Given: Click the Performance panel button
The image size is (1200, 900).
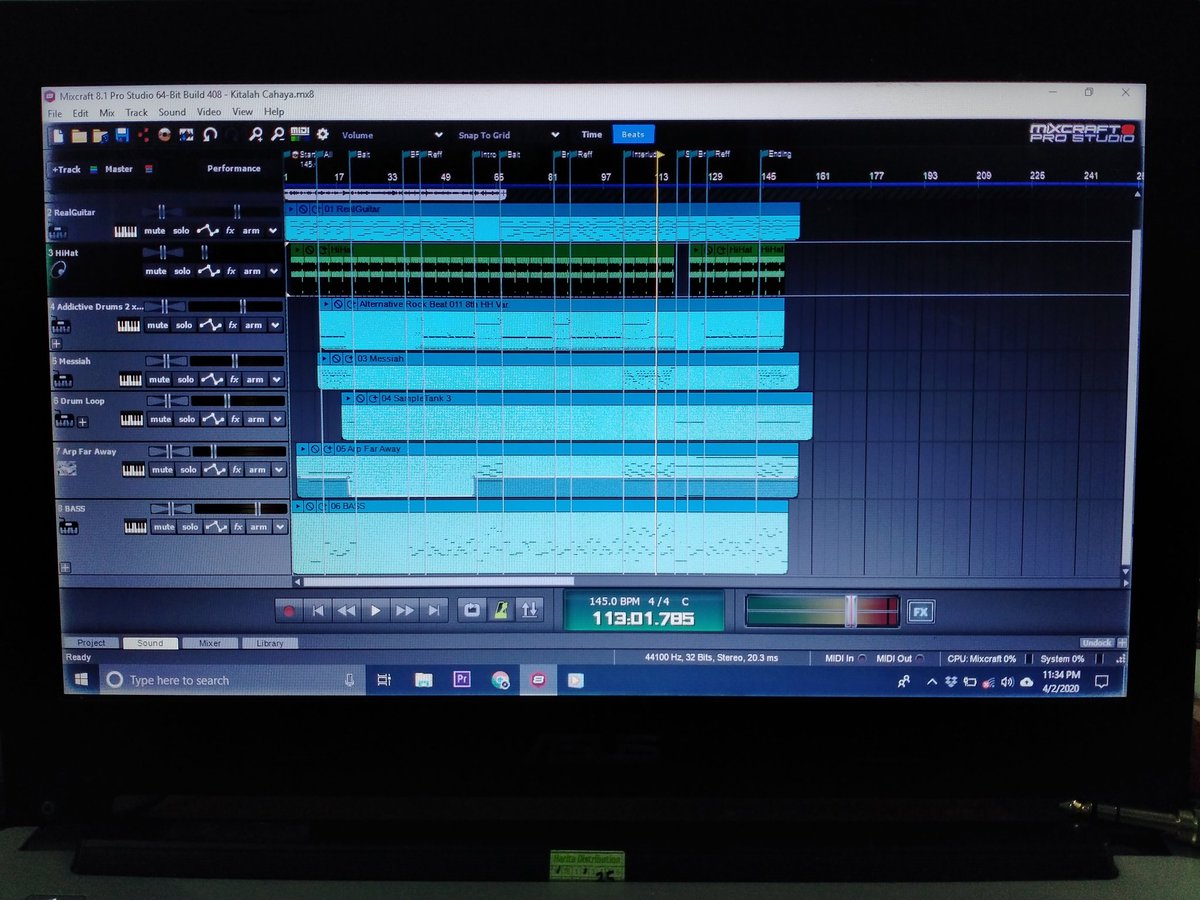Looking at the screenshot, I should click(x=234, y=169).
